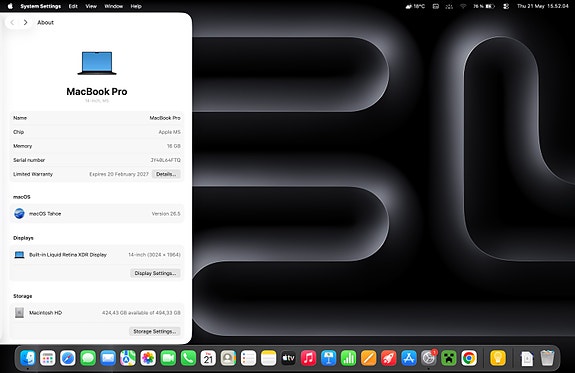575x373 pixels.
Task: Open Calendar showing 21 in dock
Action: click(x=208, y=358)
